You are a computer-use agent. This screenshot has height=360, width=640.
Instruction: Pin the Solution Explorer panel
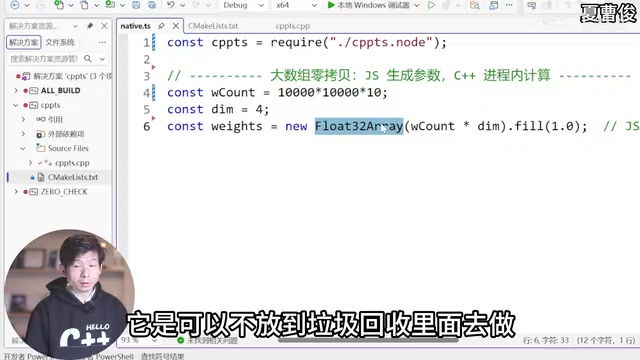pyautogui.click(x=90, y=26)
